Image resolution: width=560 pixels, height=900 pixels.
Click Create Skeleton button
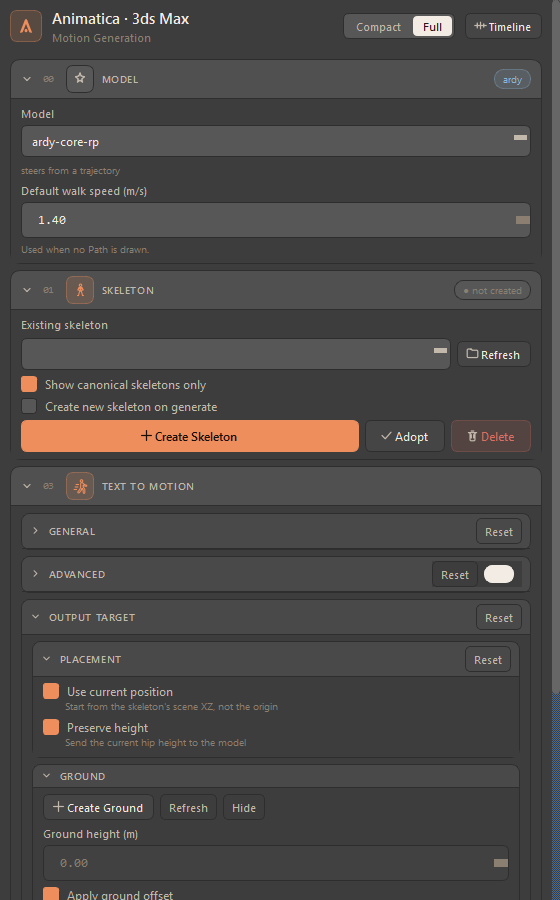[190, 436]
